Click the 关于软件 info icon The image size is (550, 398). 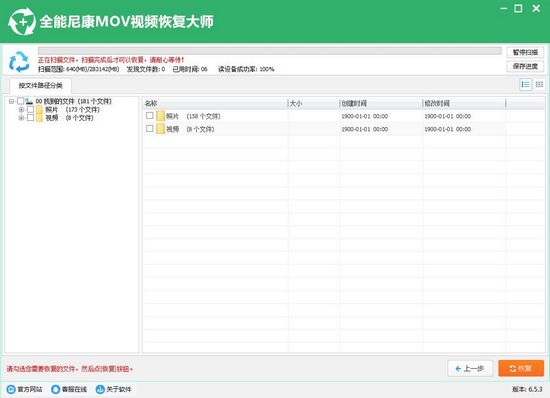tap(100, 389)
